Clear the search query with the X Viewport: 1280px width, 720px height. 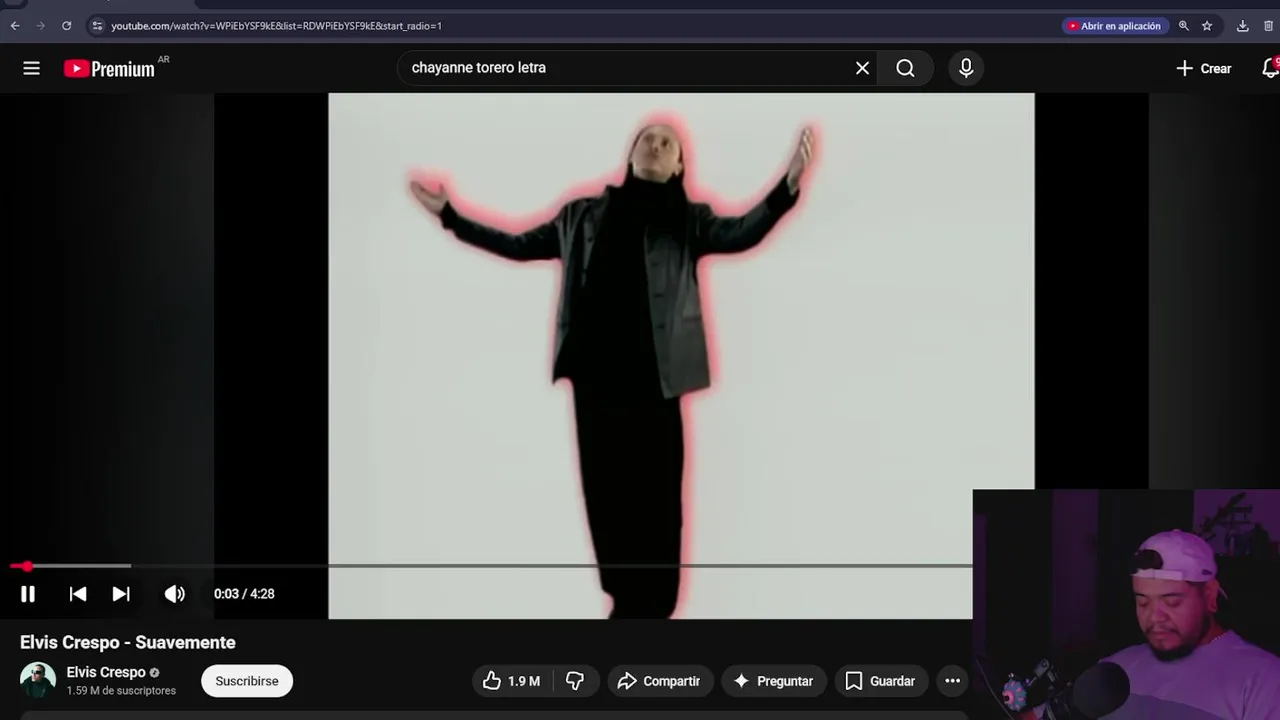point(862,68)
